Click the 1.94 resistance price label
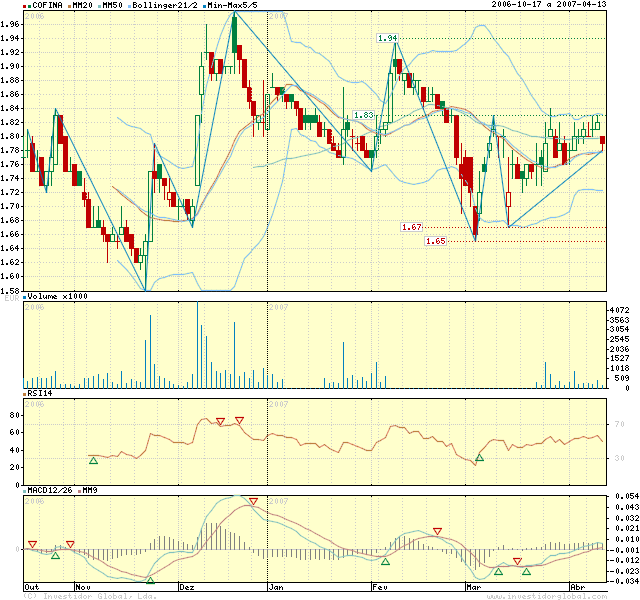This screenshot has width=640, height=600. click(387, 38)
